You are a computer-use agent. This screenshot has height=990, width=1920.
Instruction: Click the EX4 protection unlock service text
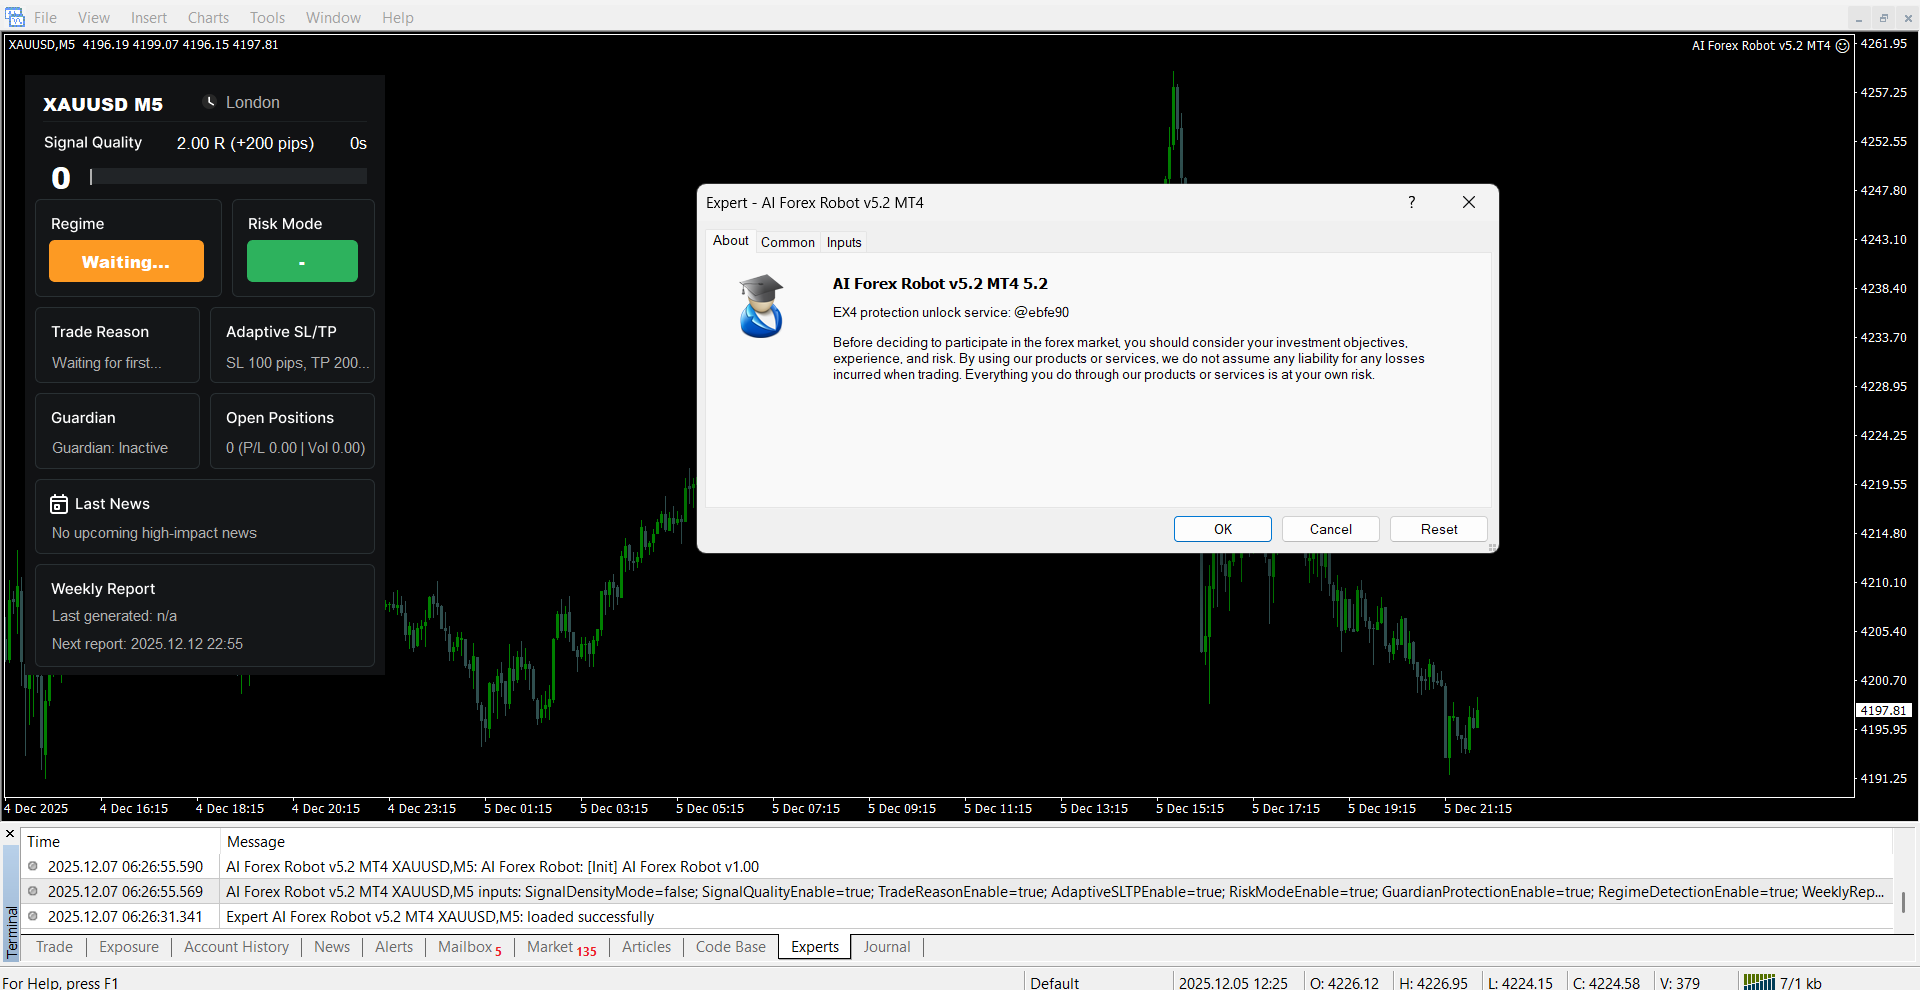tap(951, 312)
